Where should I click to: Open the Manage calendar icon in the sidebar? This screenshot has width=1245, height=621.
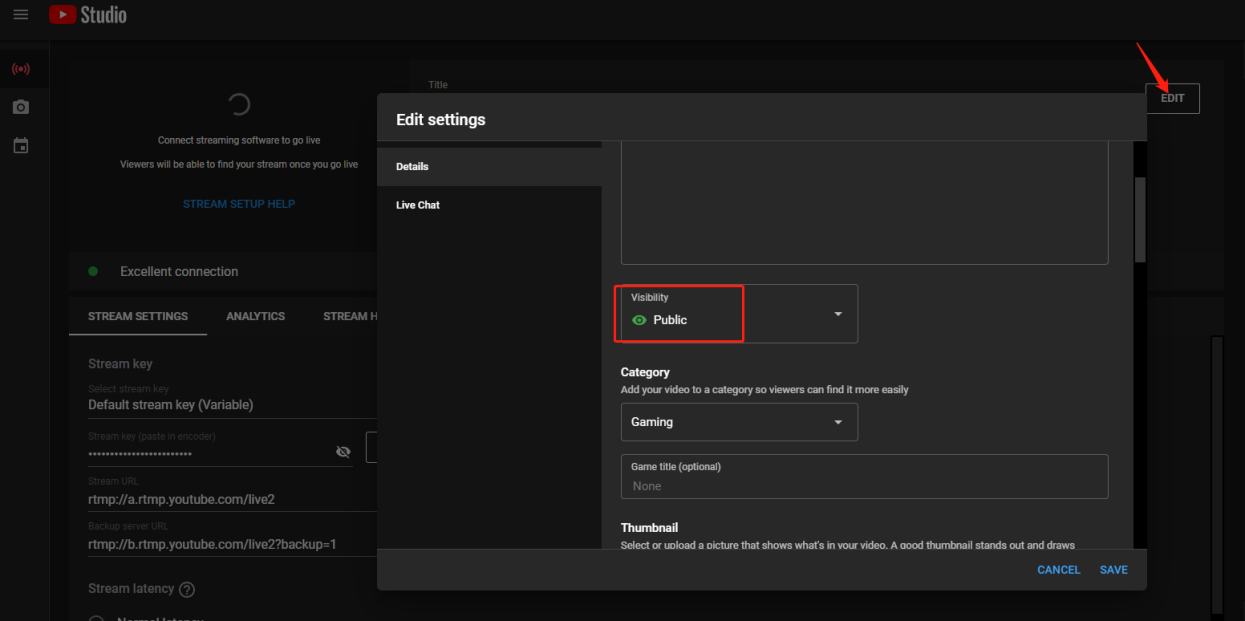21,146
